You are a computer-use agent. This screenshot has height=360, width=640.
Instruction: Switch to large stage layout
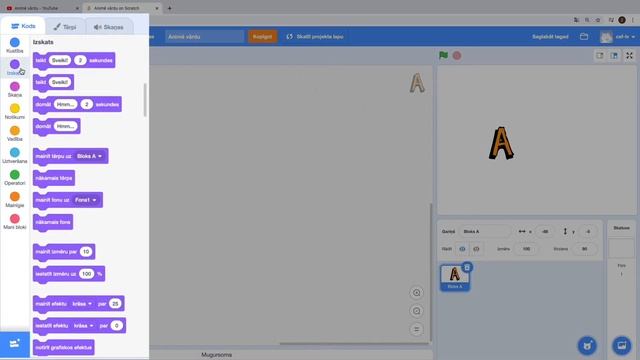614,56
